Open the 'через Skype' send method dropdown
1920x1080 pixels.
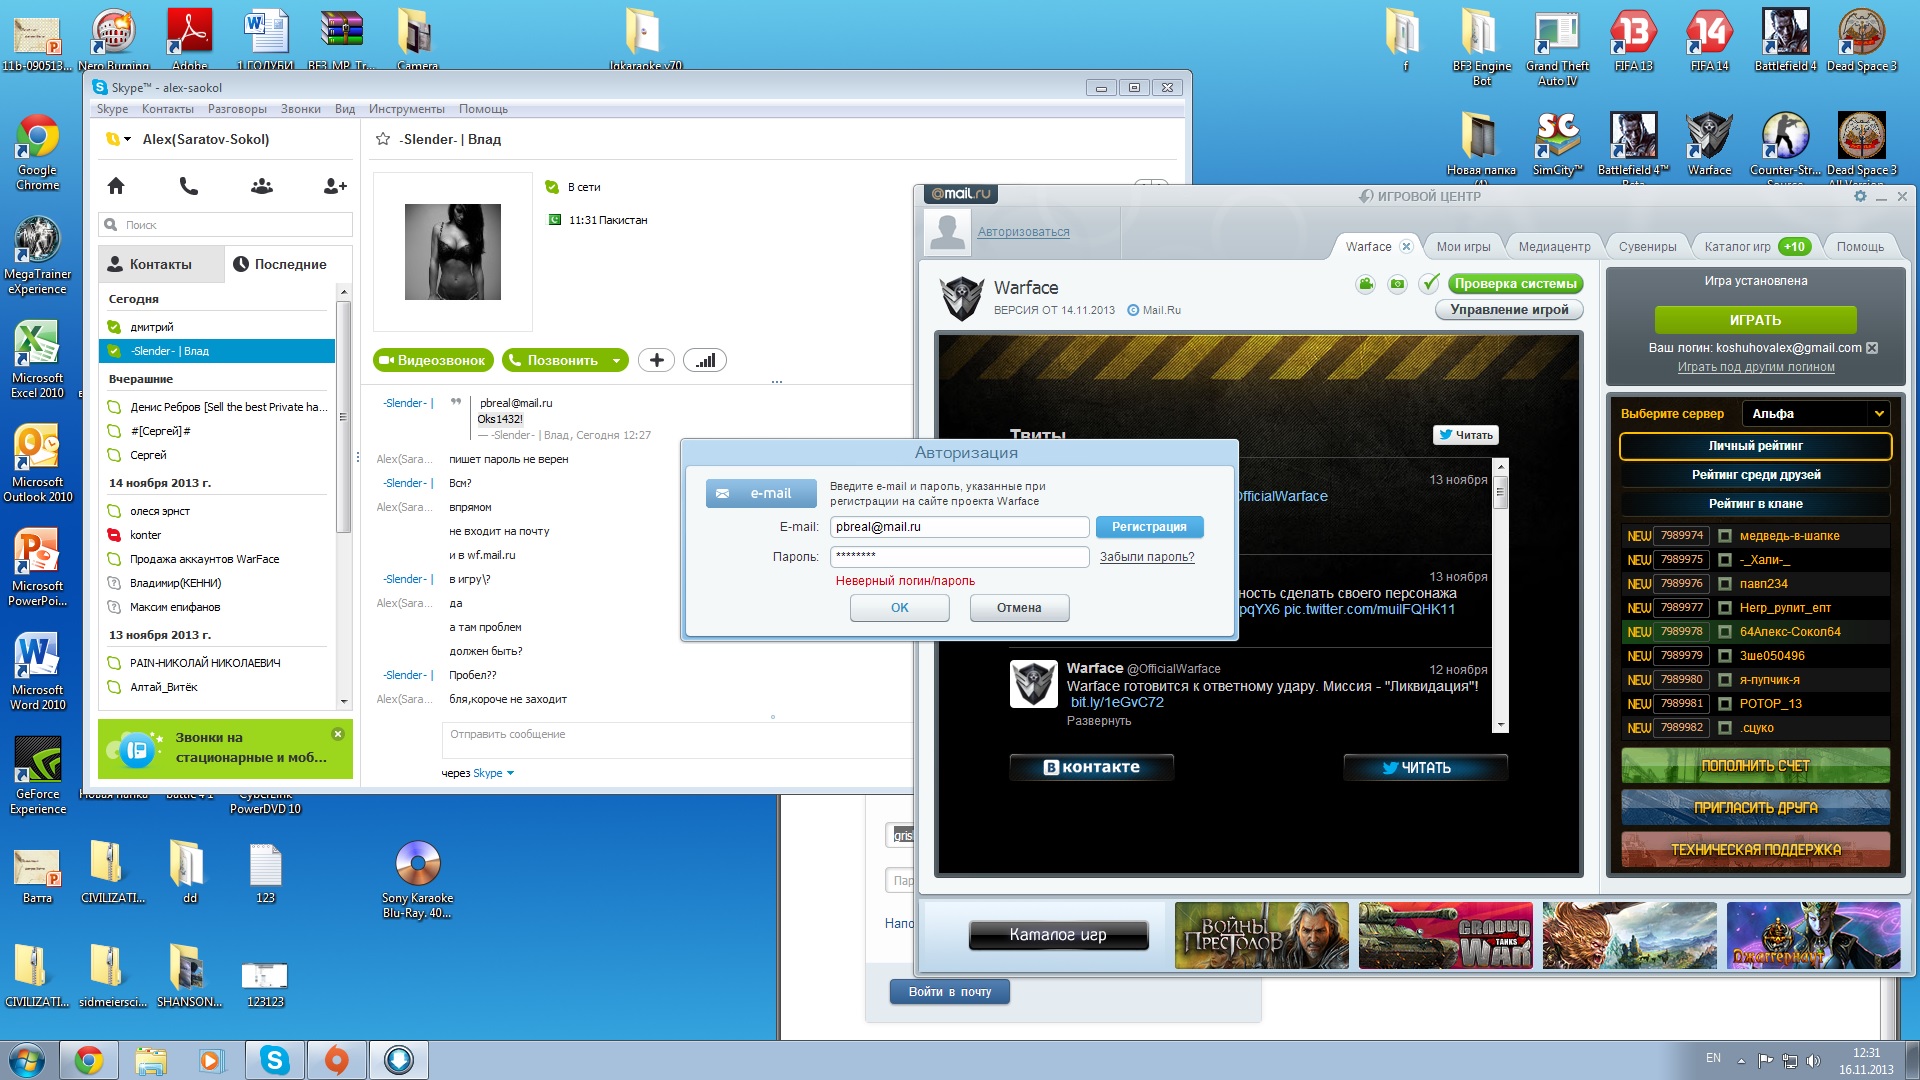click(x=493, y=773)
